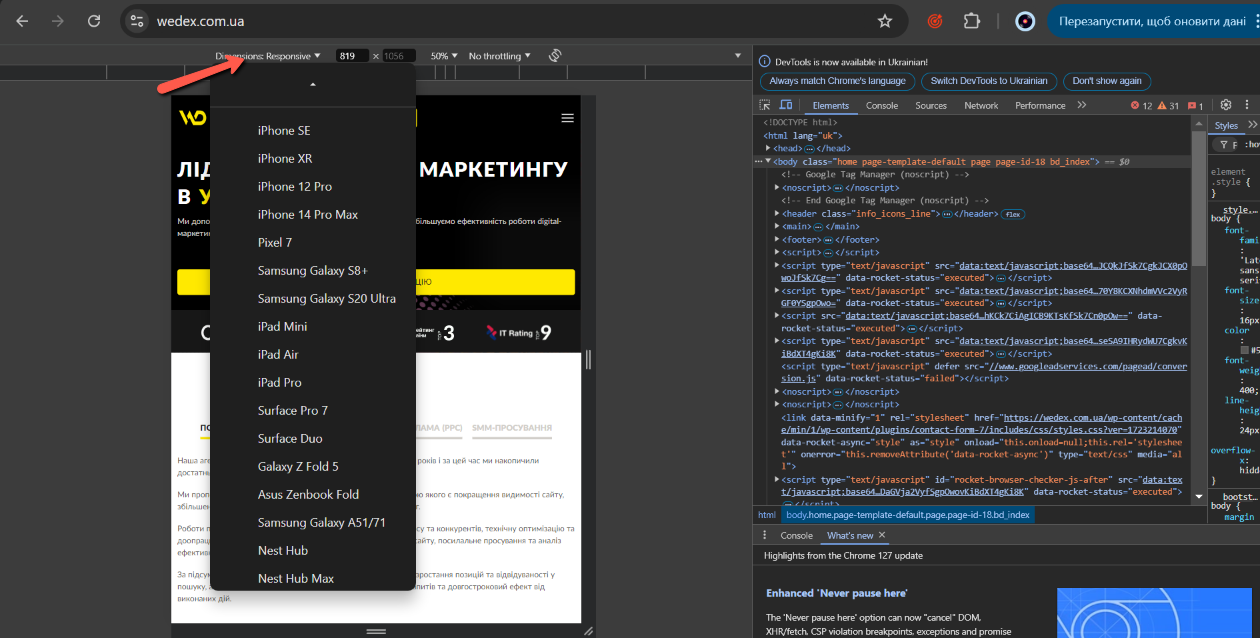Click the viewport width field showing 819
1260x638 pixels.
[352, 56]
